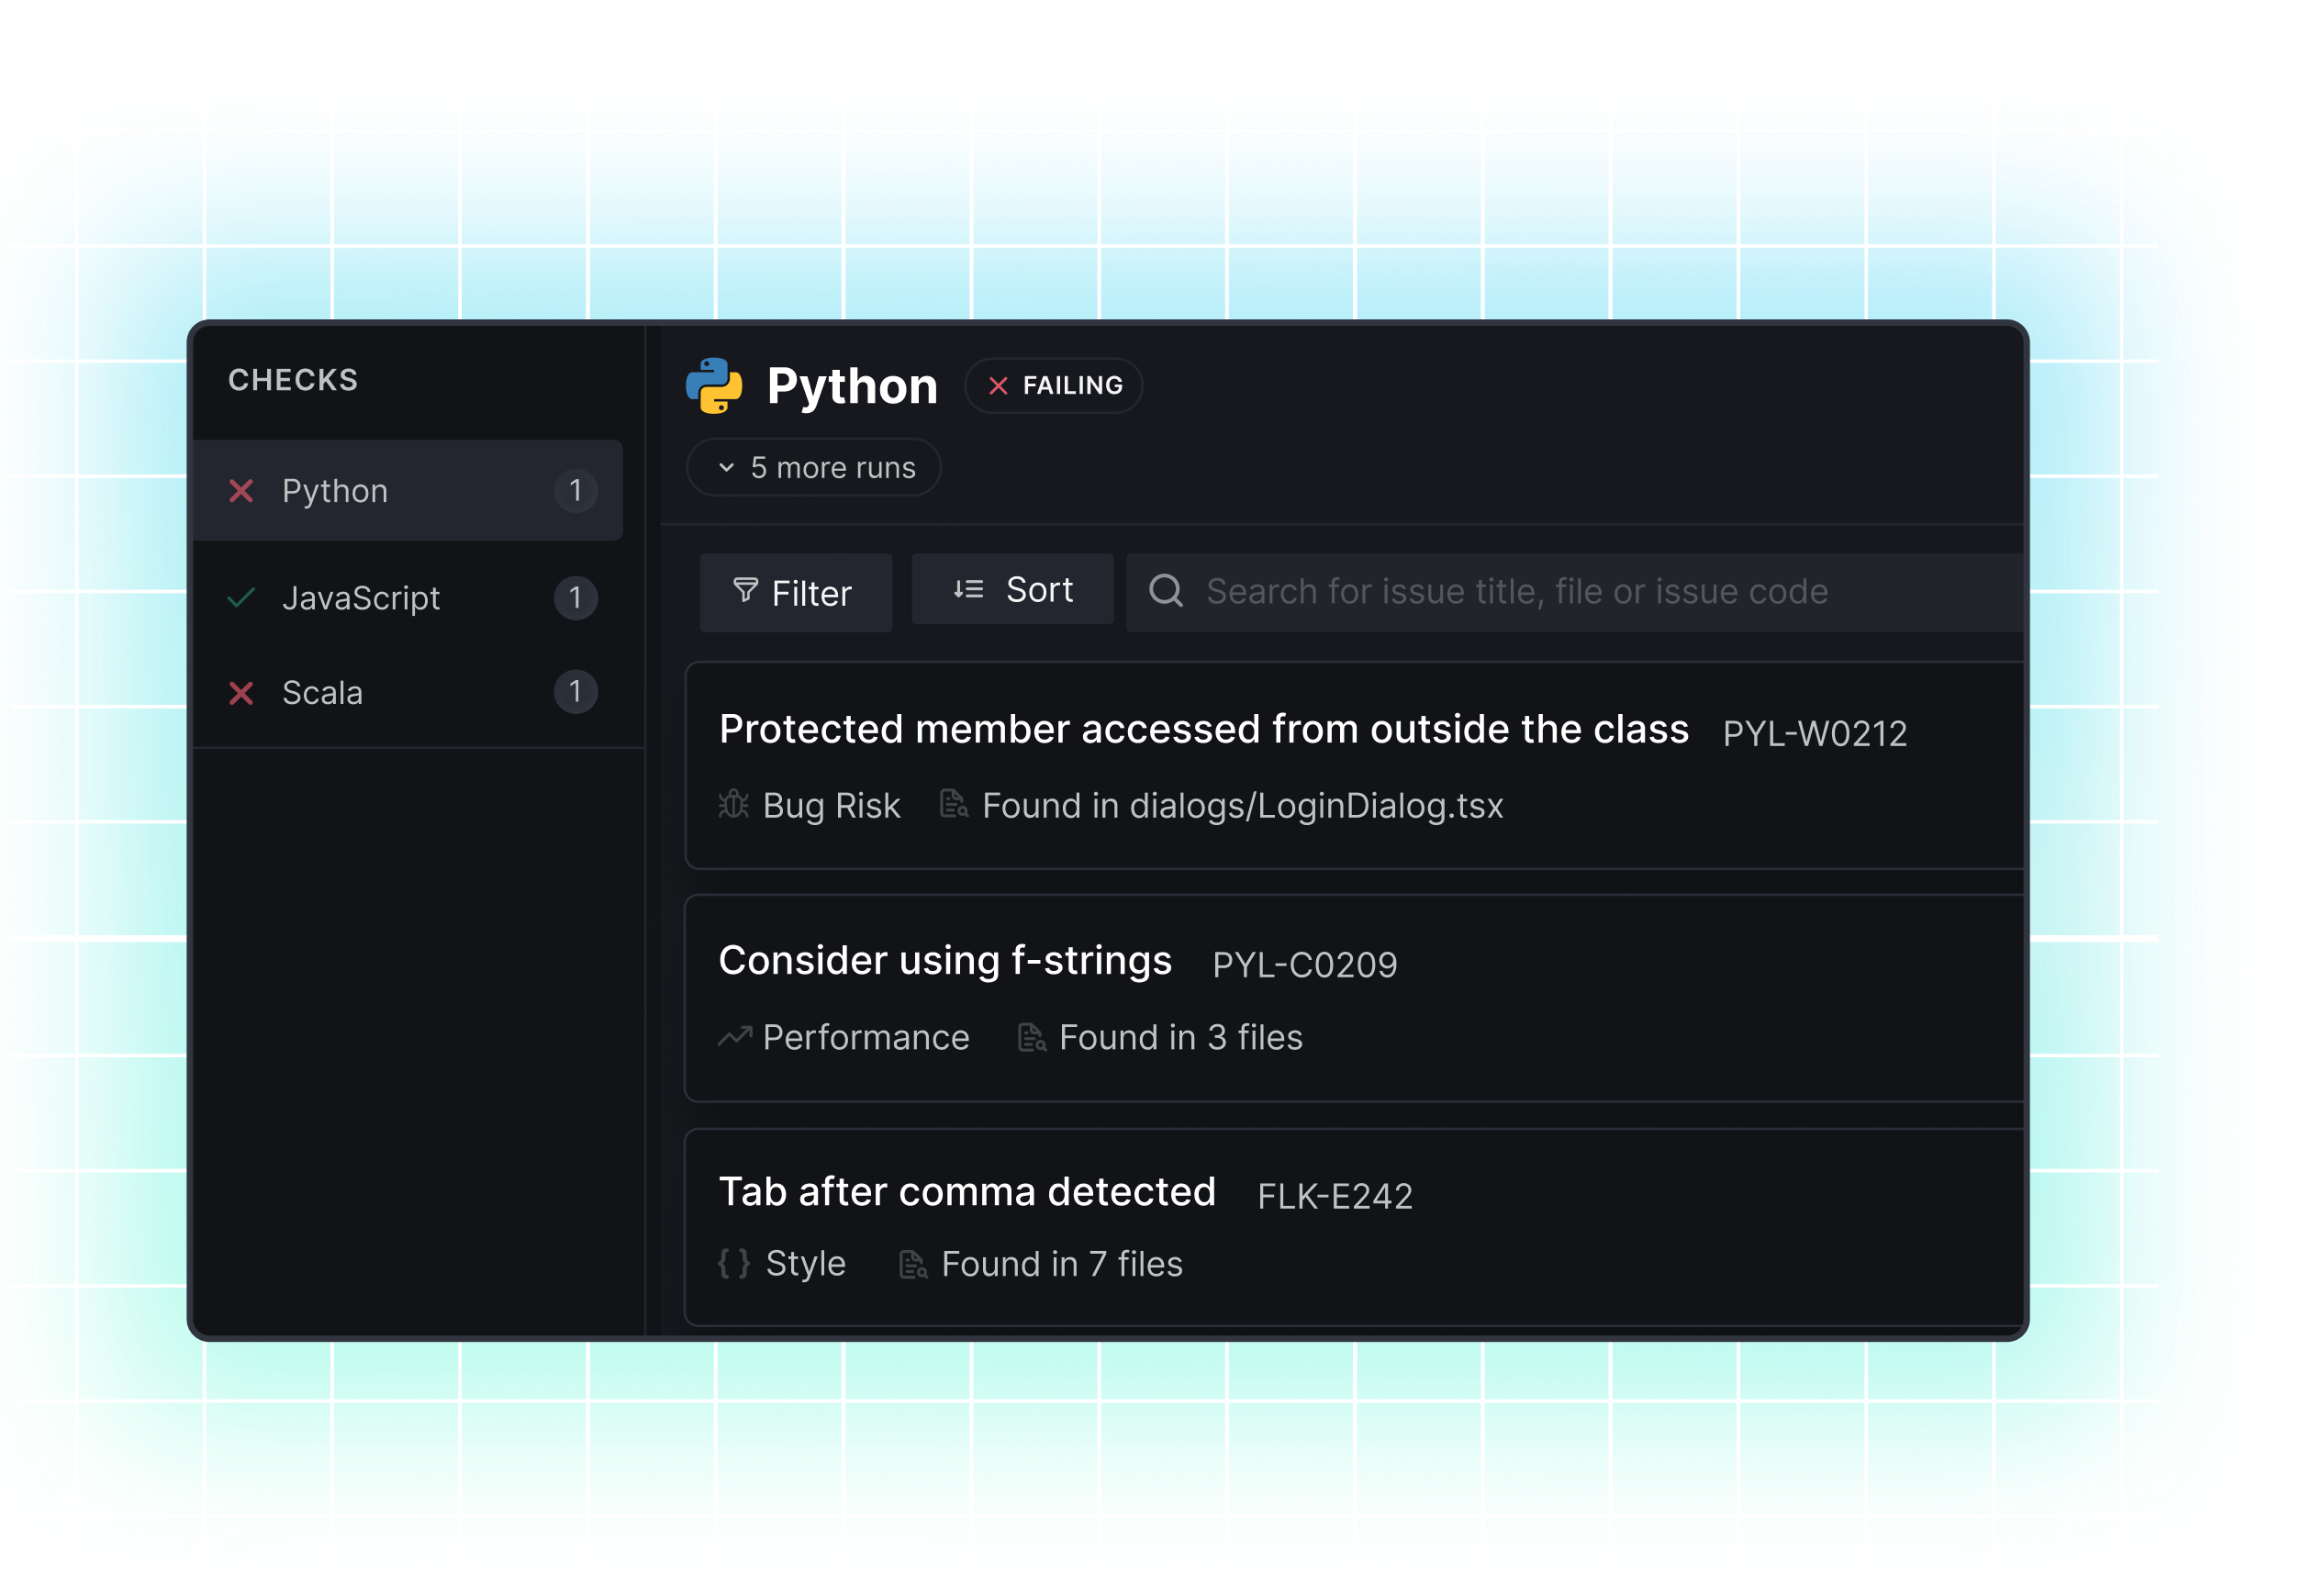Image resolution: width=2313 pixels, height=1596 pixels.
Task: Toggle the FAILING status badge
Action: pos(1053,386)
